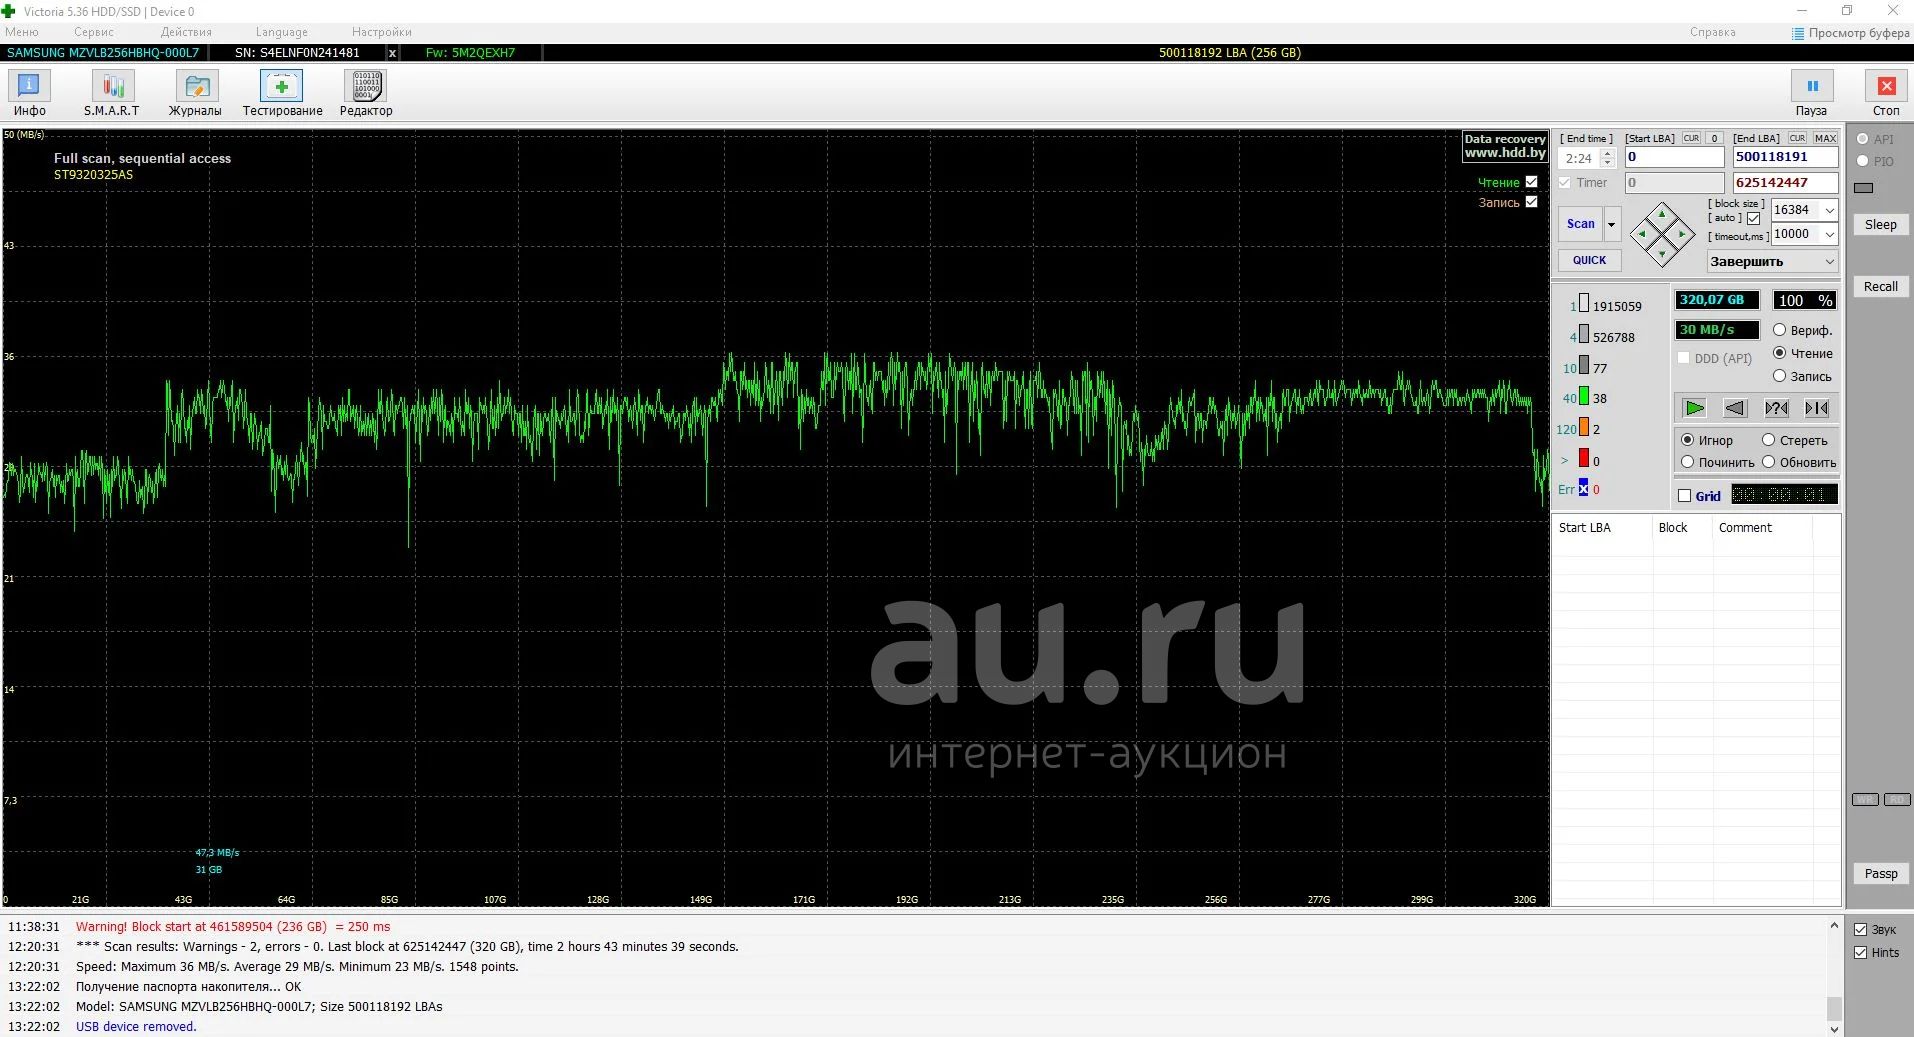Screen dimensions: 1914x1037
Task: Click the blue Err block indicator
Action: pyautogui.click(x=1584, y=488)
